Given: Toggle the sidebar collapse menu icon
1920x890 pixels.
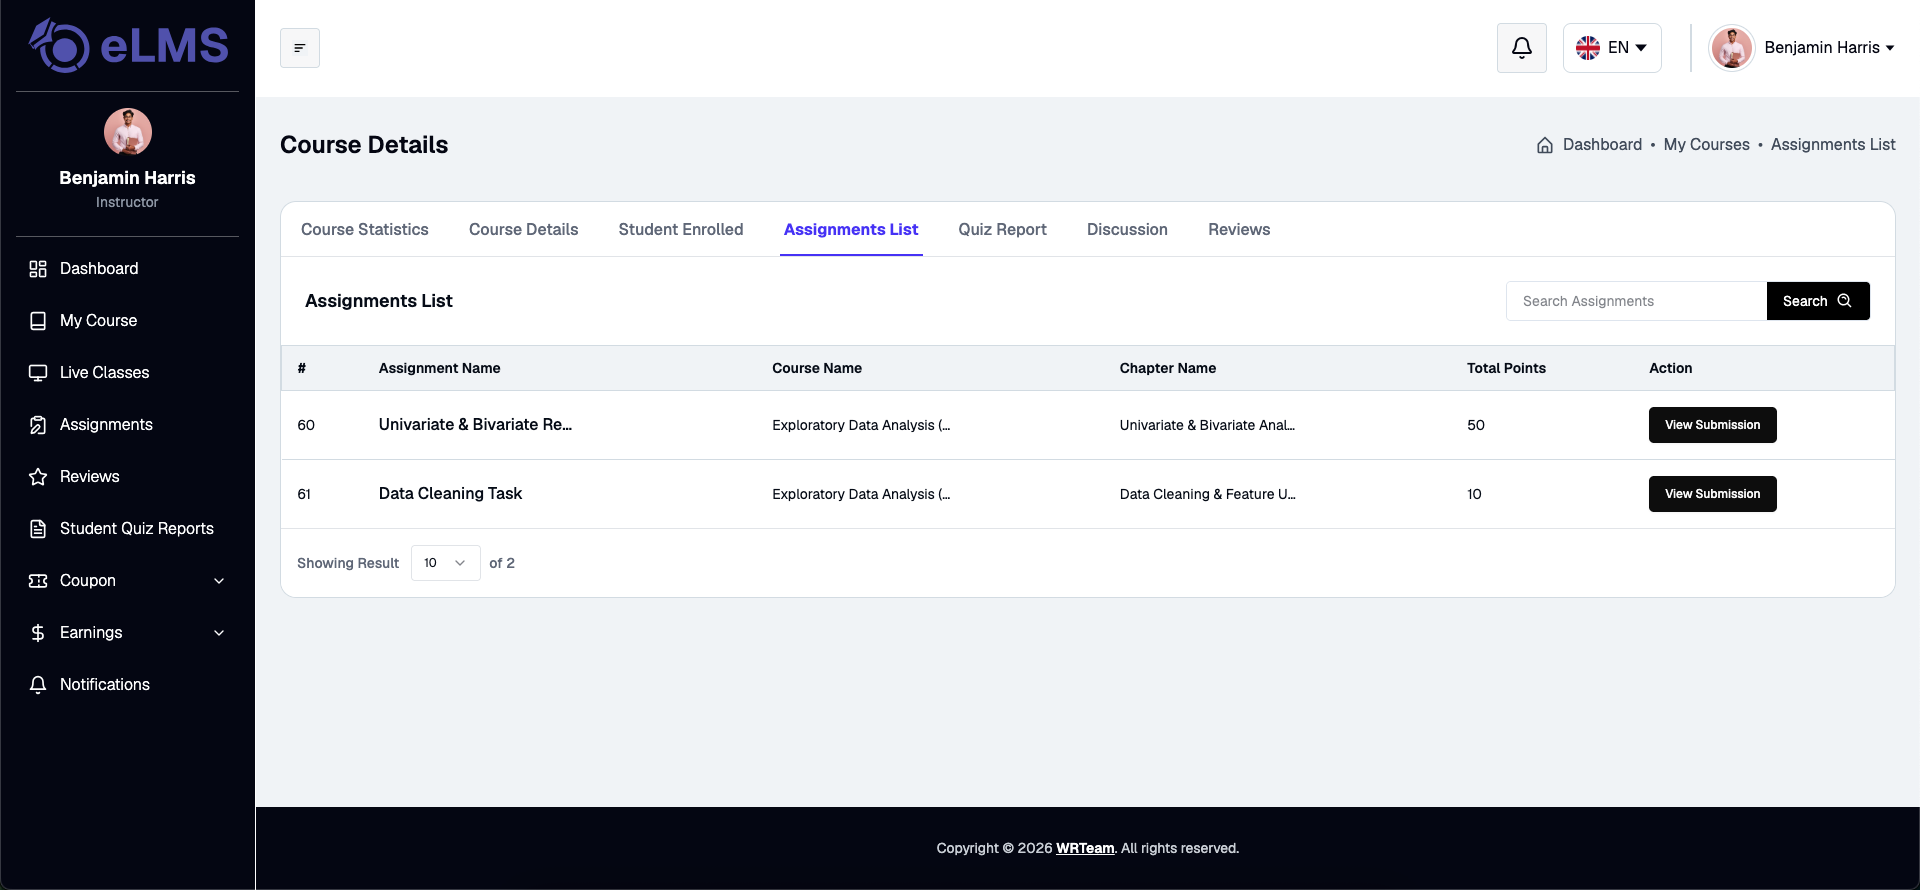Looking at the screenshot, I should [x=300, y=48].
